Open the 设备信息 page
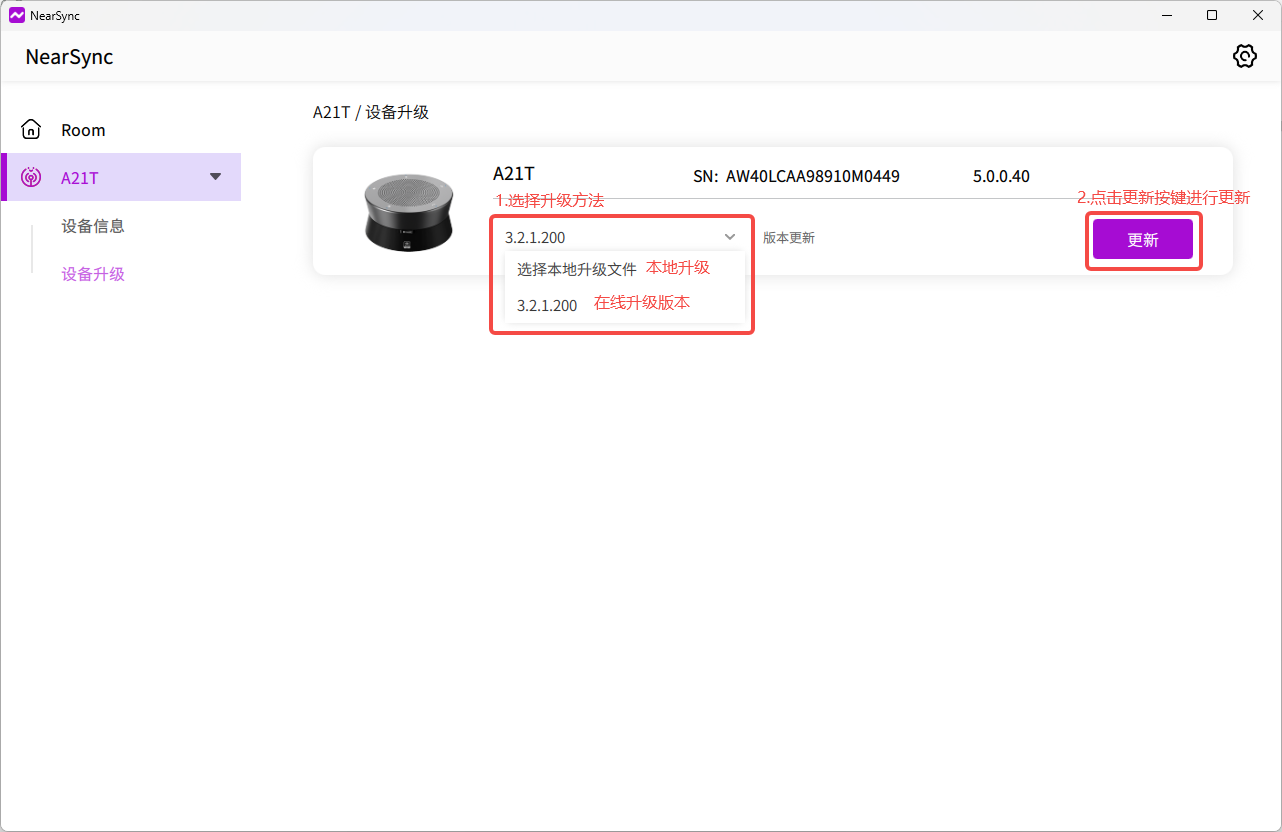 [93, 226]
